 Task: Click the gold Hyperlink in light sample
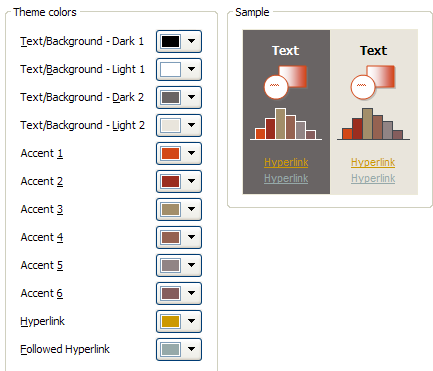pos(373,162)
